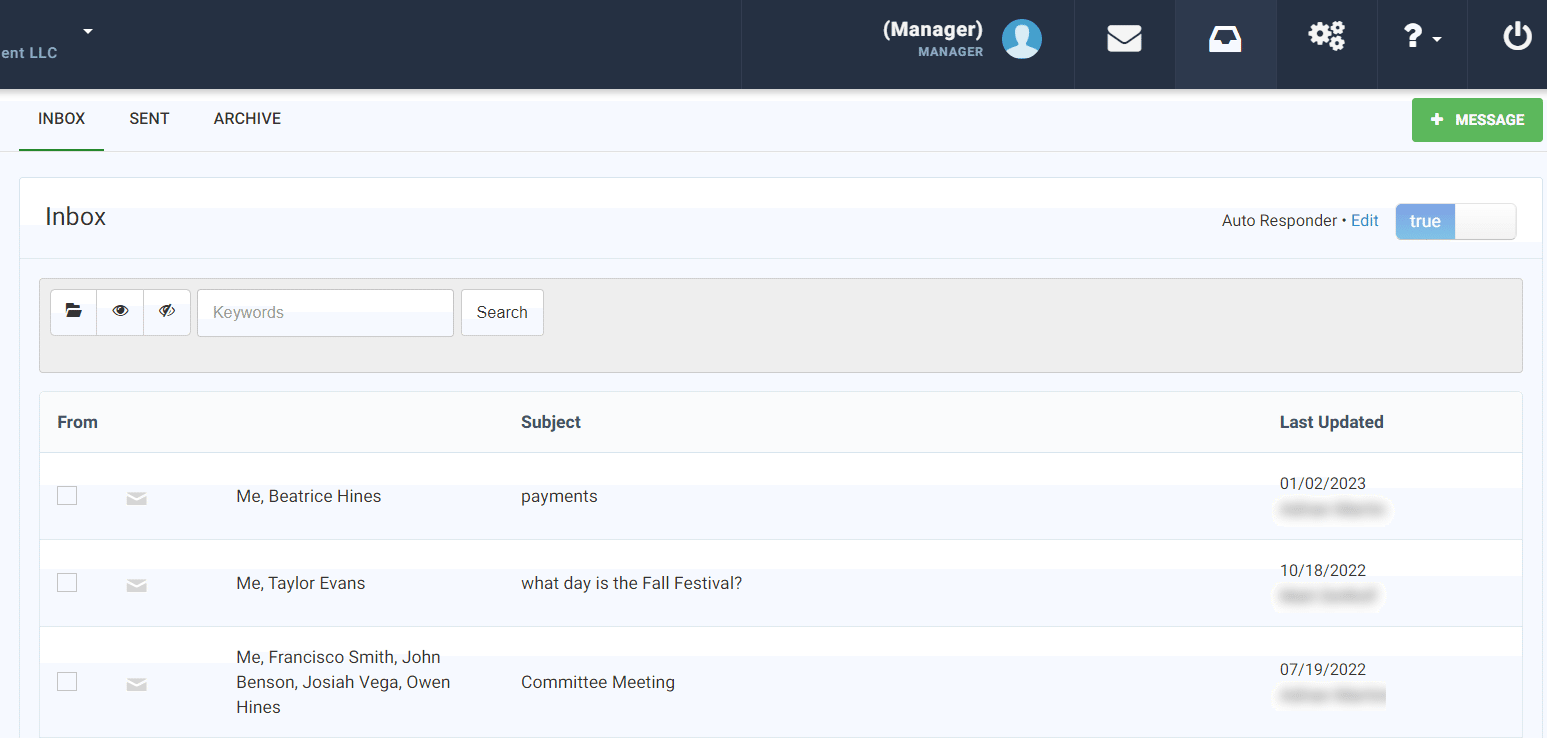
Task: Open 'what day is the Fall Festival?' message
Action: tap(631, 583)
